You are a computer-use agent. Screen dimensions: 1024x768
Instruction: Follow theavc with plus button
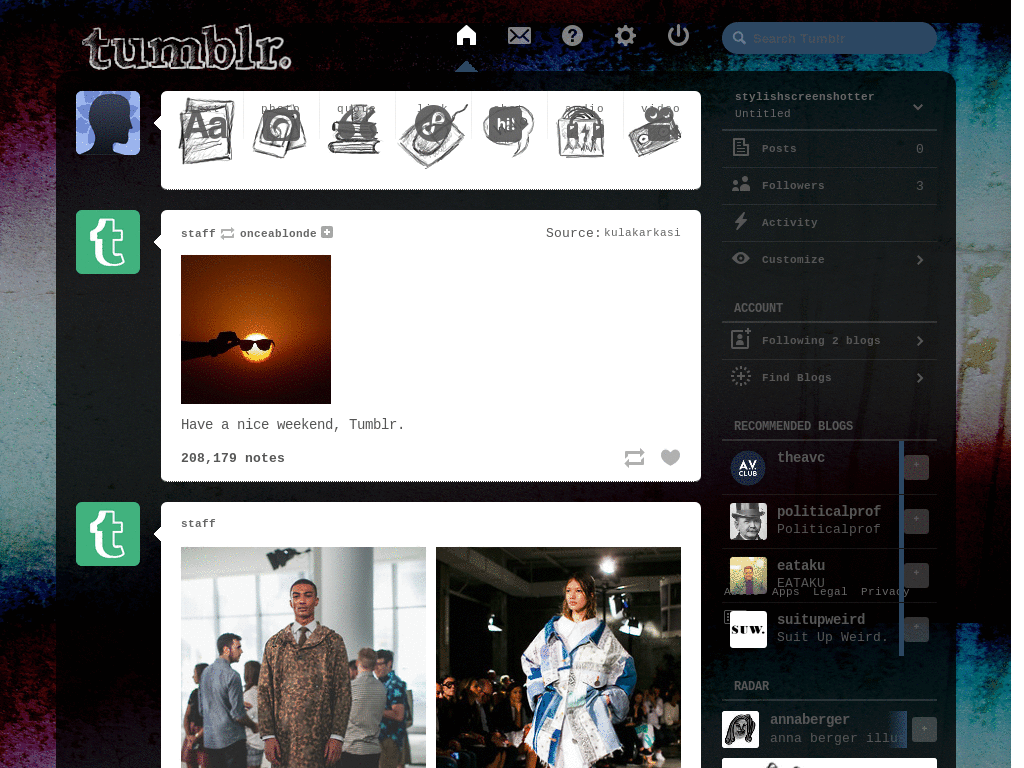tap(916, 467)
